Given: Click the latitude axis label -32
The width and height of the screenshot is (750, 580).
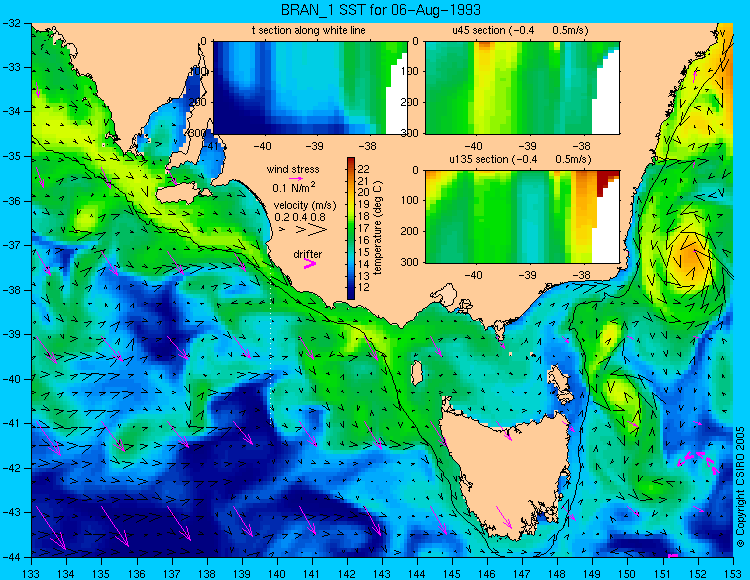Looking at the screenshot, I should tap(11, 23).
